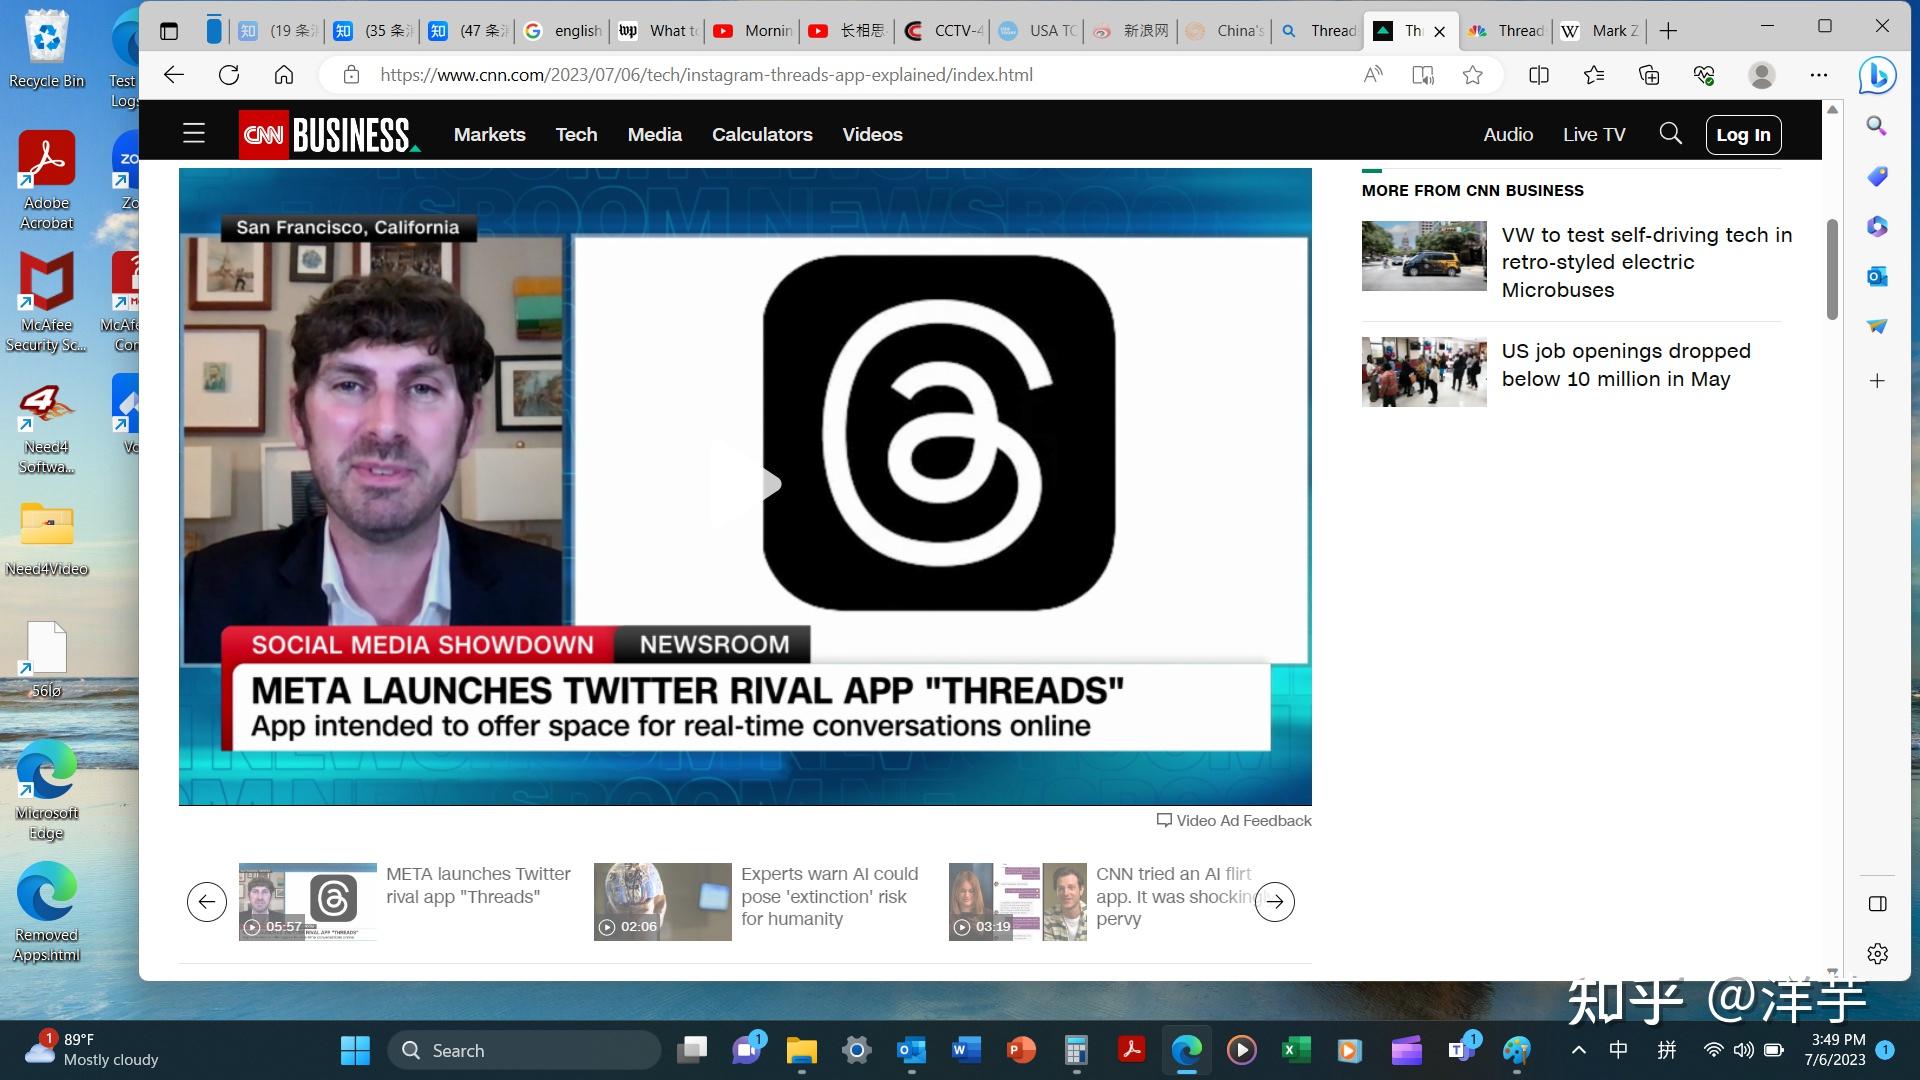The image size is (1920, 1080).
Task: Show next videos in carousel
Action: point(1274,902)
